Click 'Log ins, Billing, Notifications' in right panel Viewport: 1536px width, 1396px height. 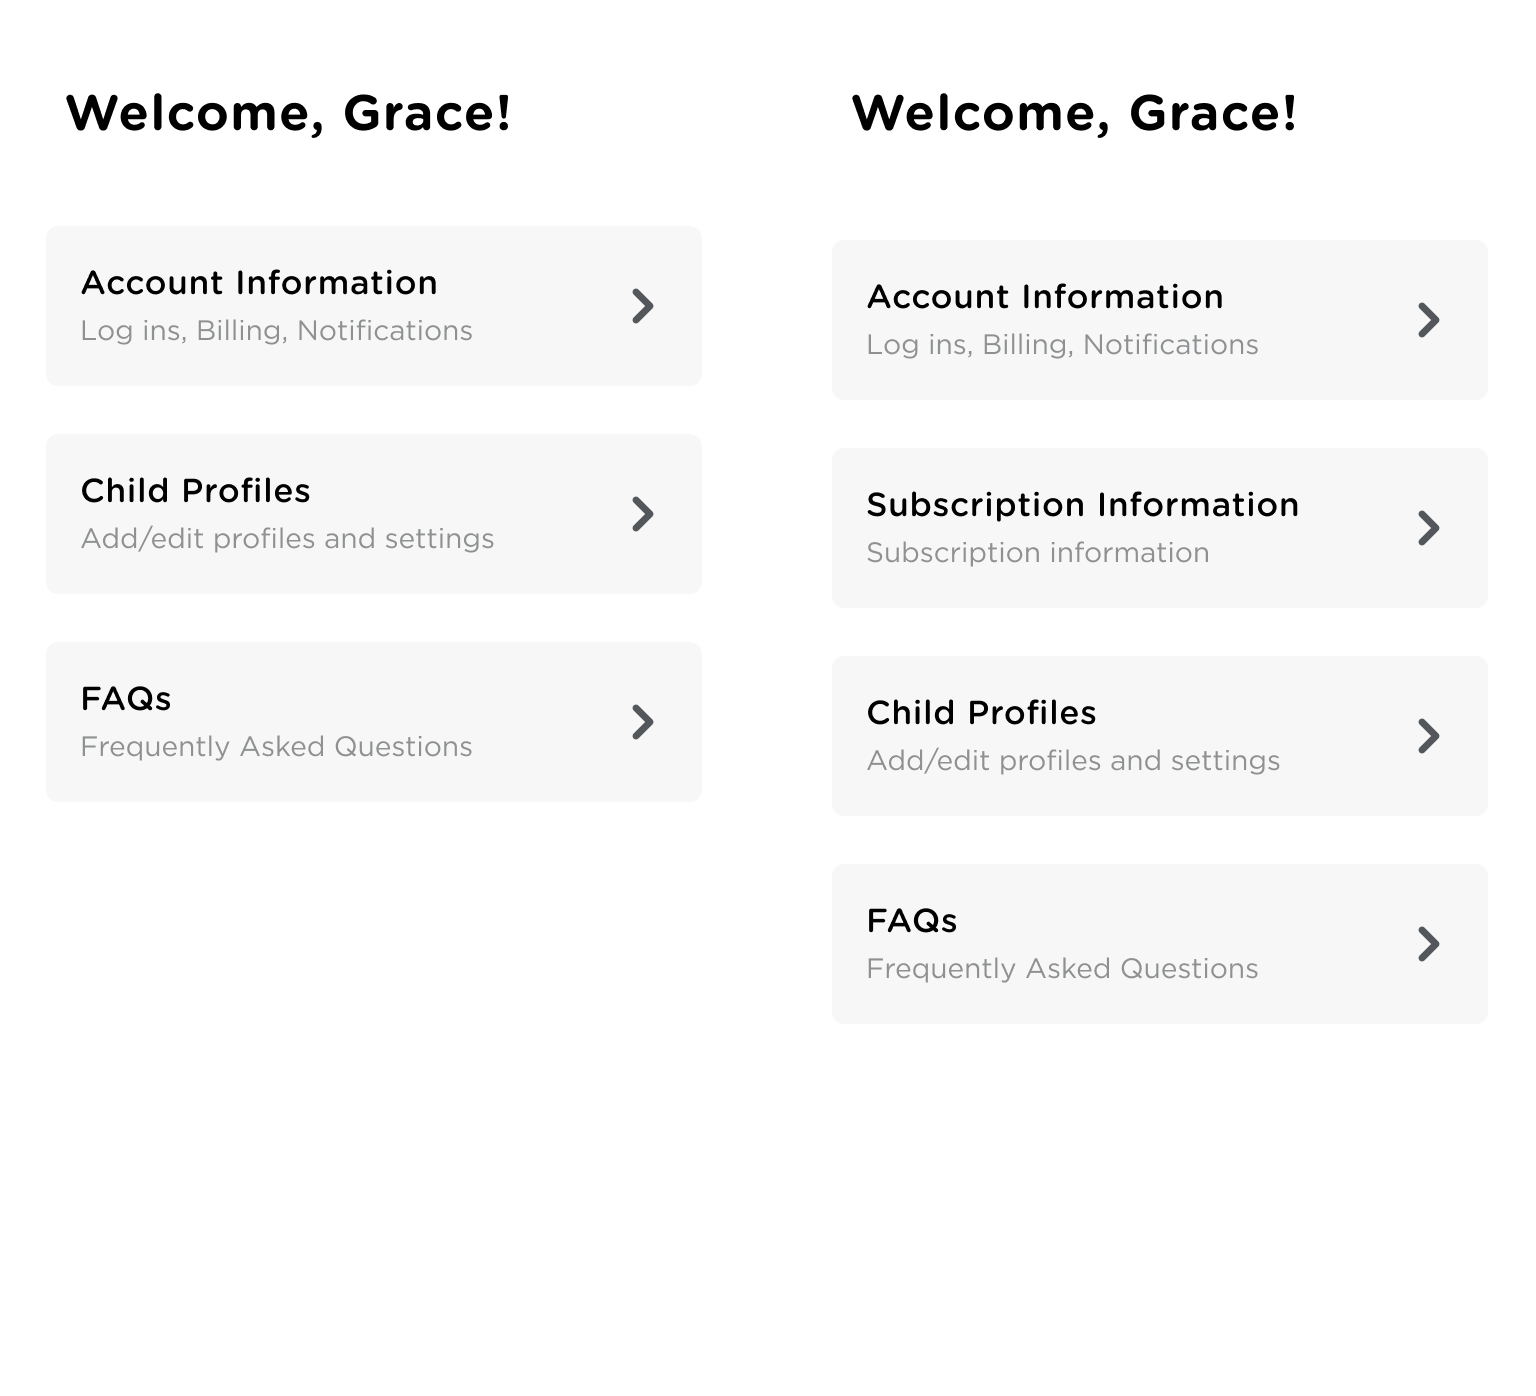point(1062,345)
